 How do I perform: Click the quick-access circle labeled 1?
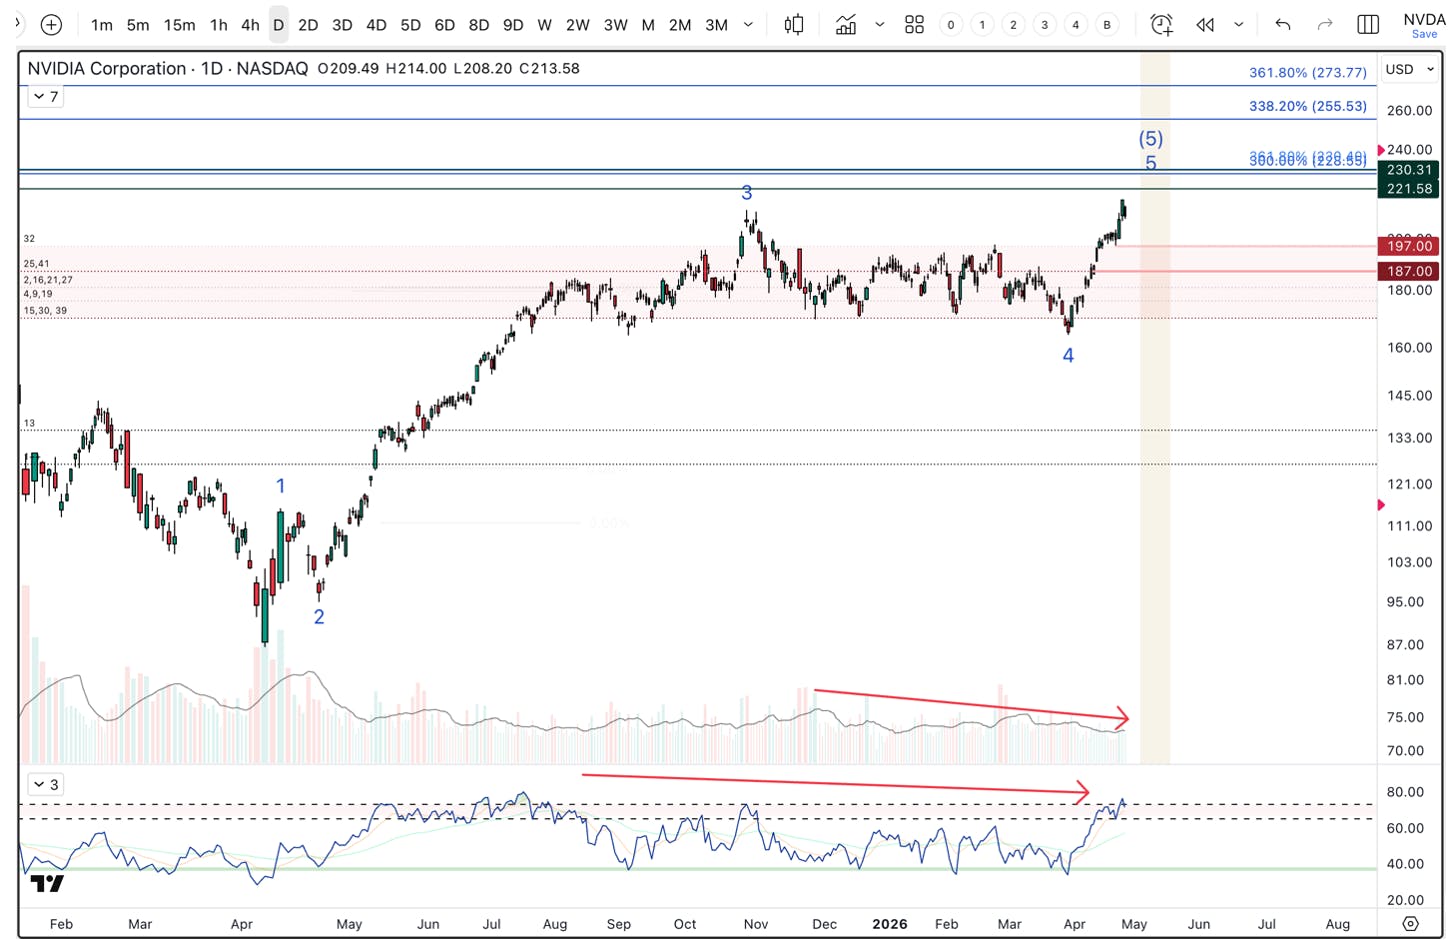pyautogui.click(x=982, y=25)
